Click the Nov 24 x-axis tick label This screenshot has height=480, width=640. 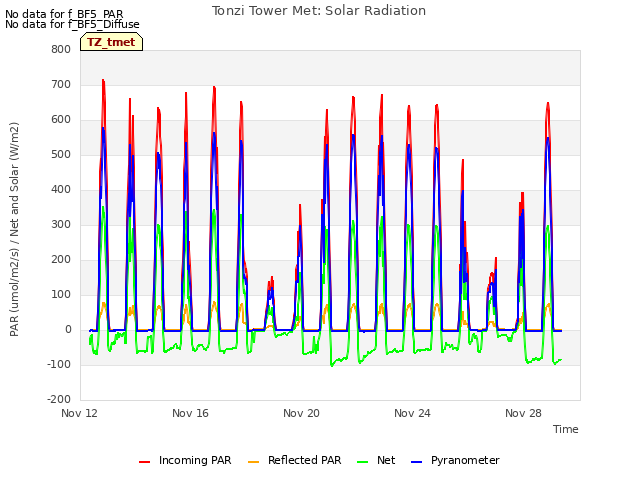pos(413,413)
